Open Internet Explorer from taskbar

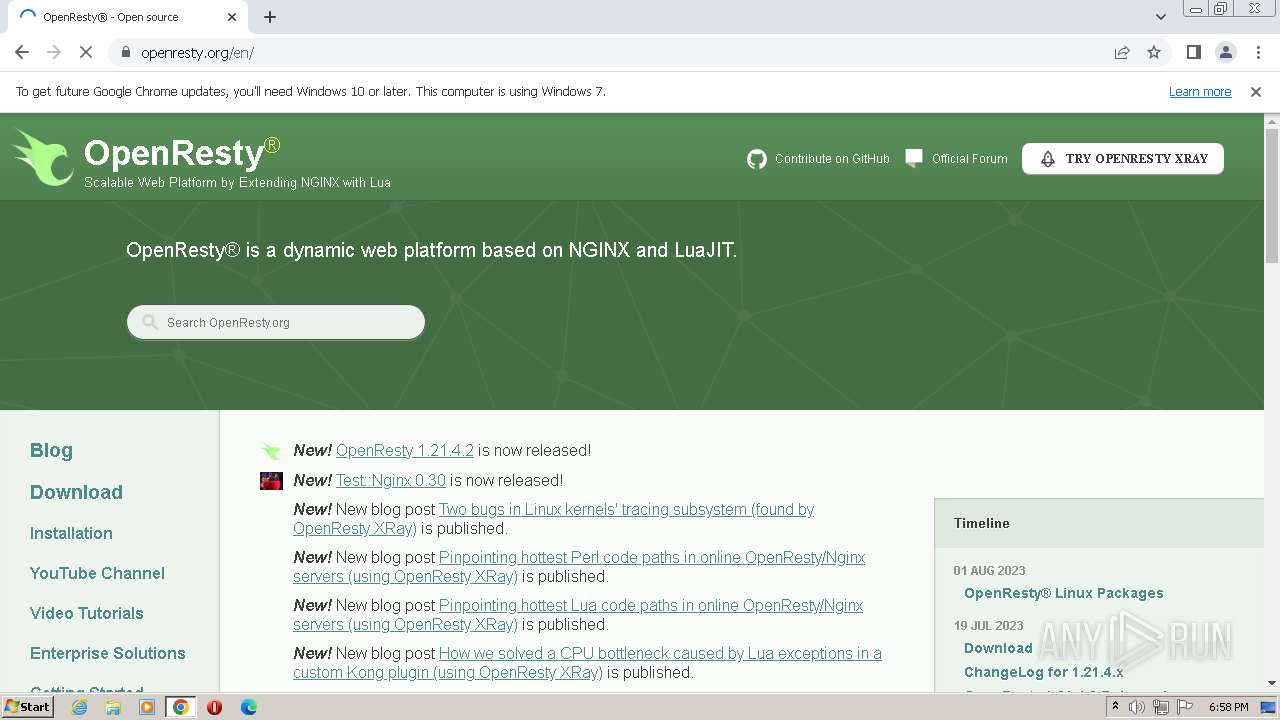(x=79, y=707)
